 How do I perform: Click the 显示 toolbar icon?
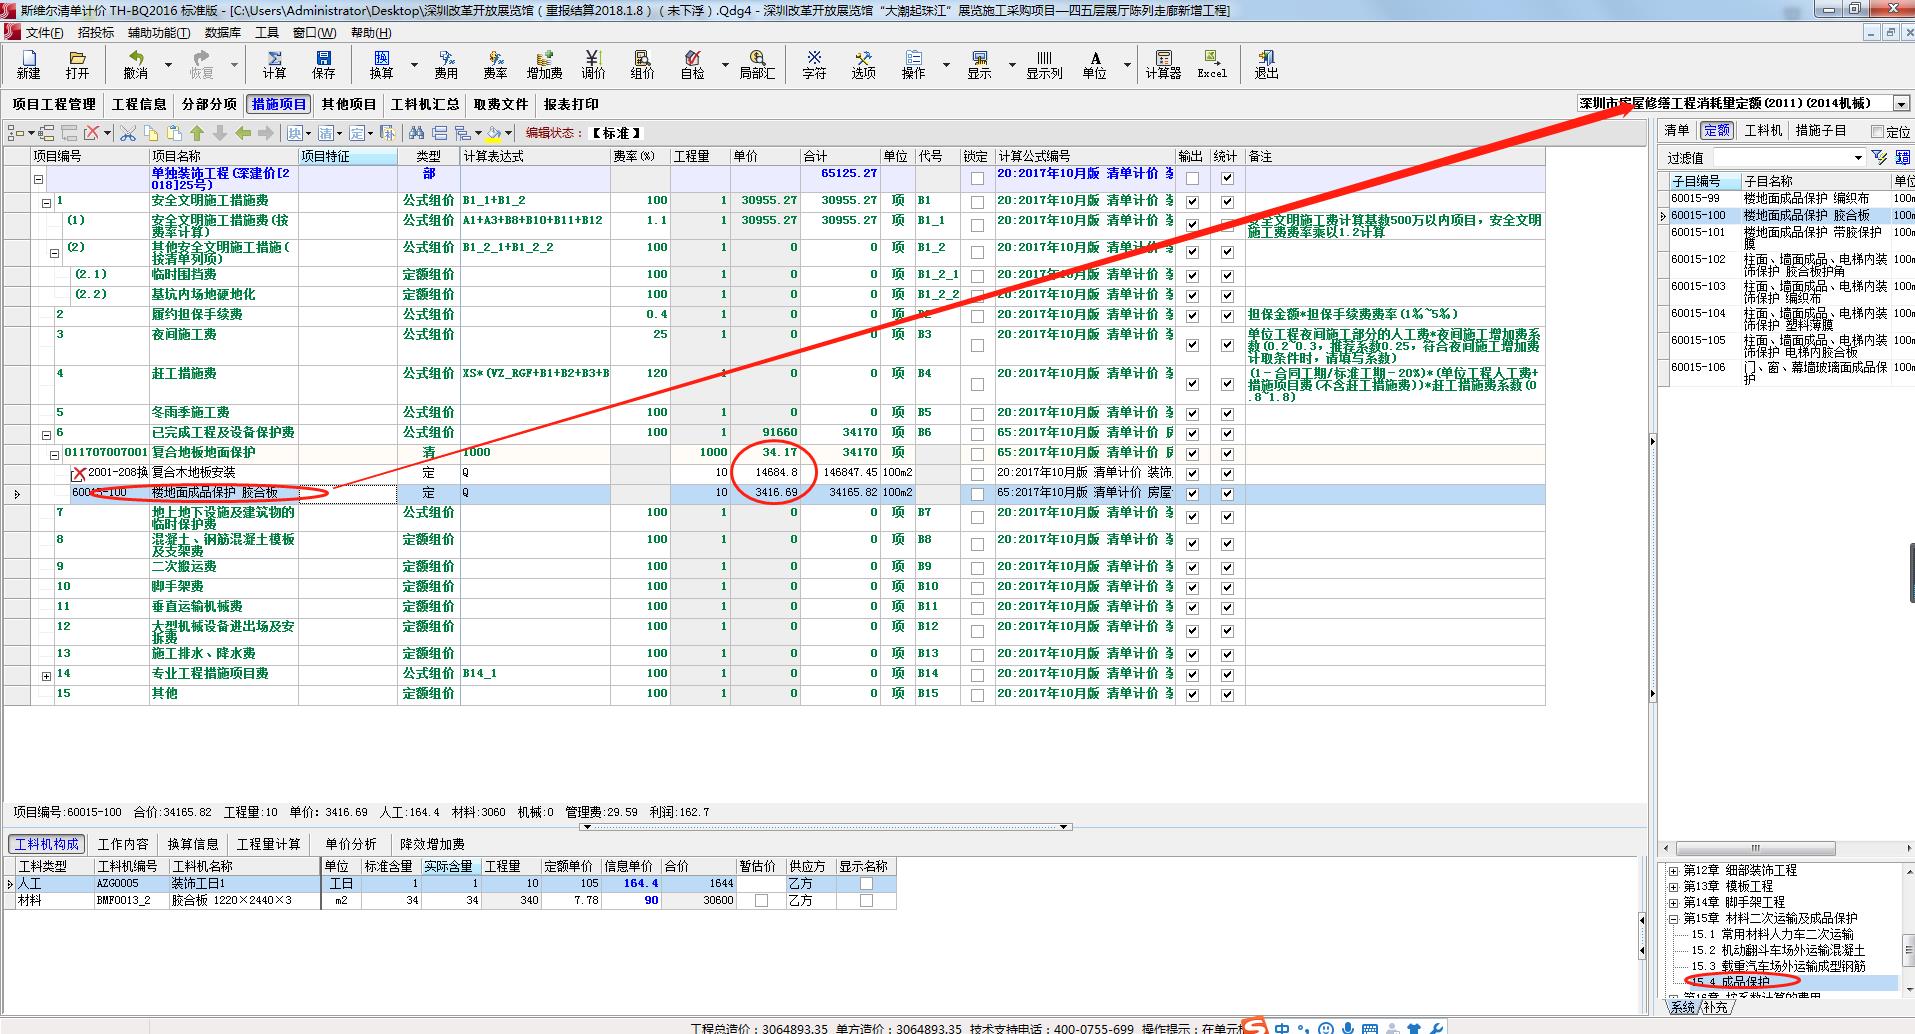click(979, 65)
